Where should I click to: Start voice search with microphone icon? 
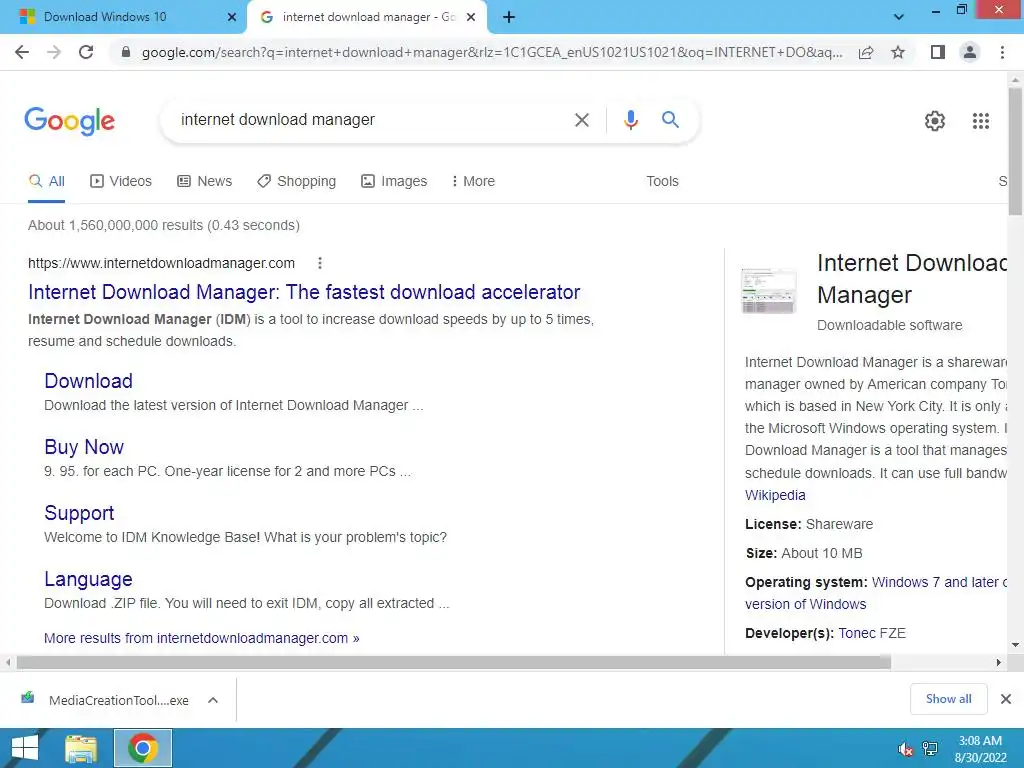click(630, 120)
